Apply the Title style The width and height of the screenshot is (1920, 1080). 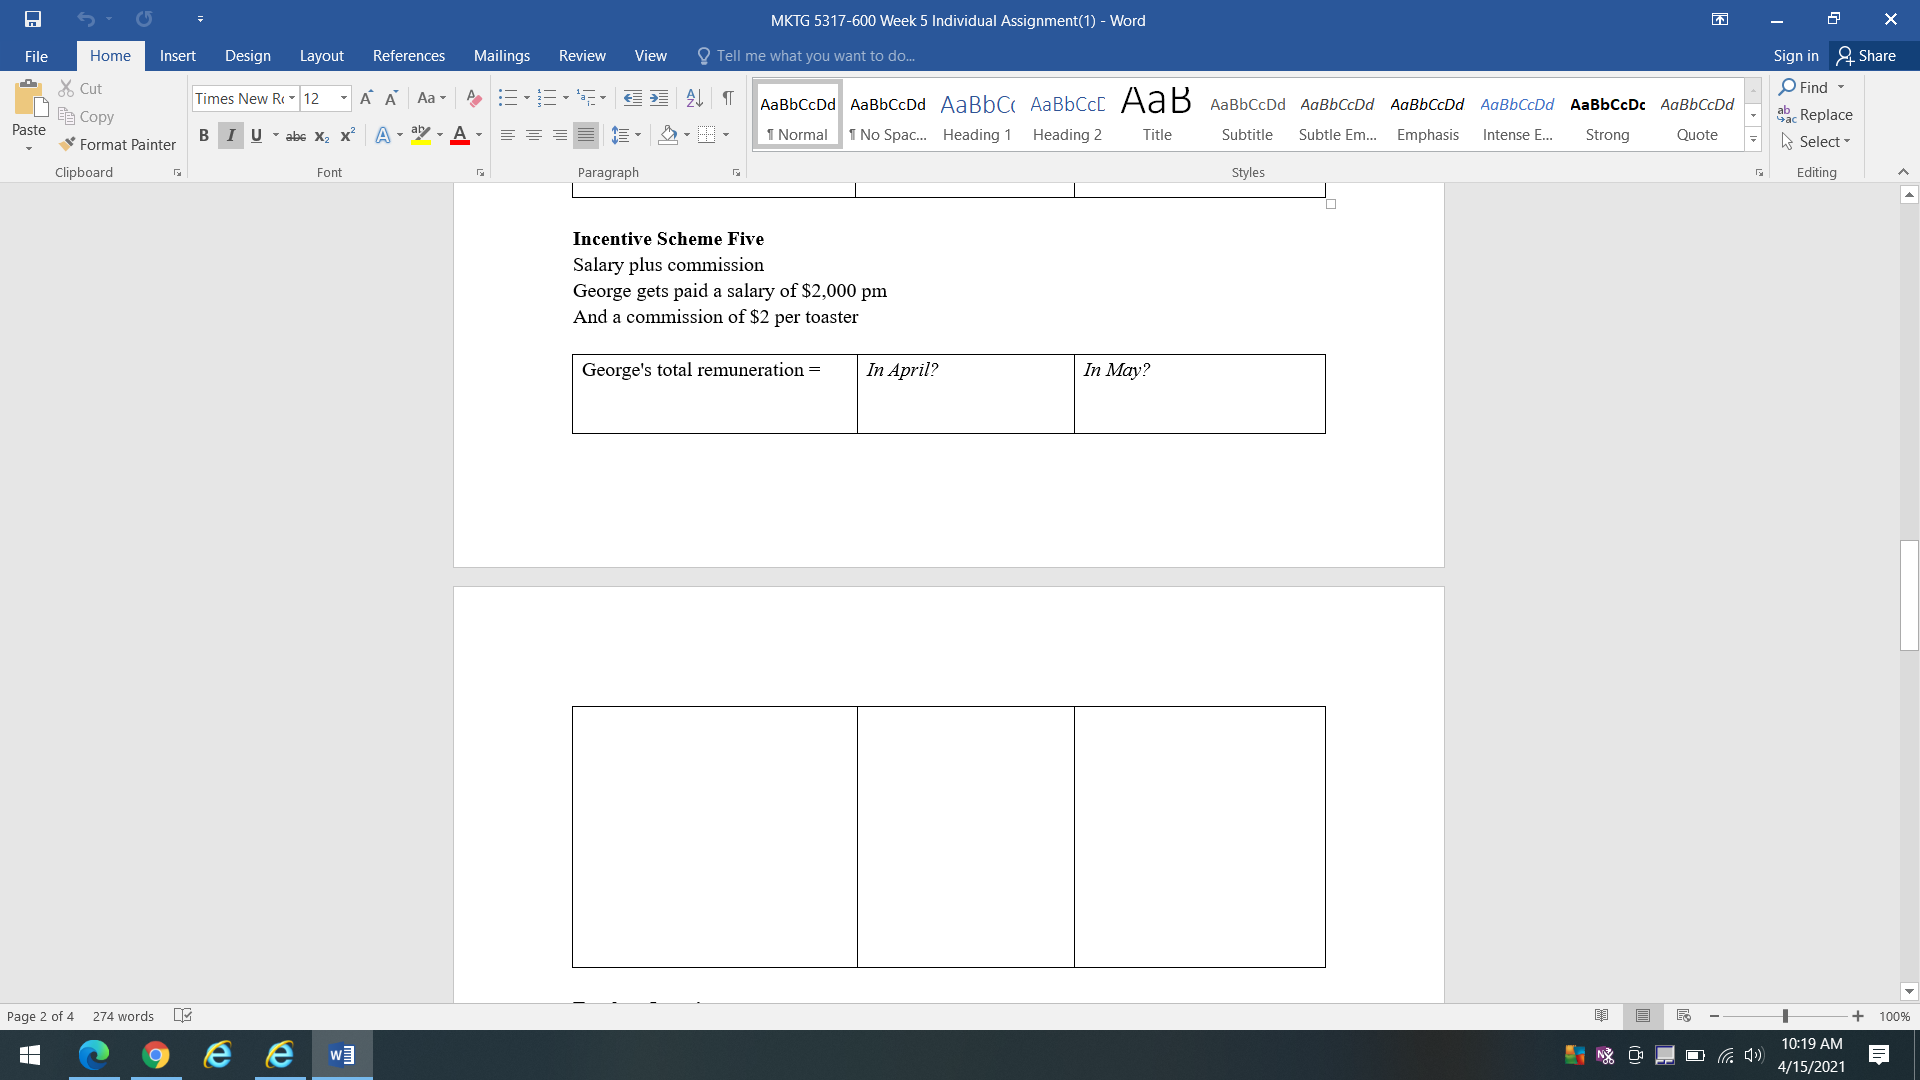point(1157,115)
